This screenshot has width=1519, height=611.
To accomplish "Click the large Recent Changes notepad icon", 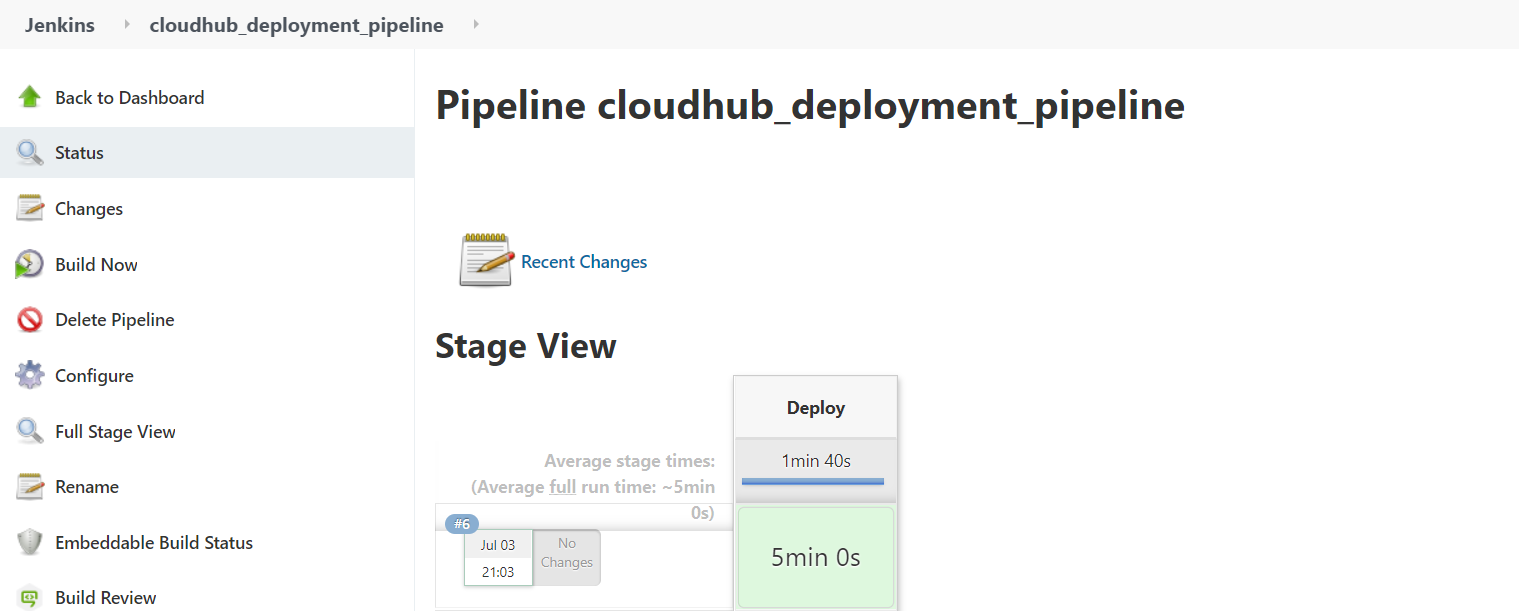I will click(485, 260).
